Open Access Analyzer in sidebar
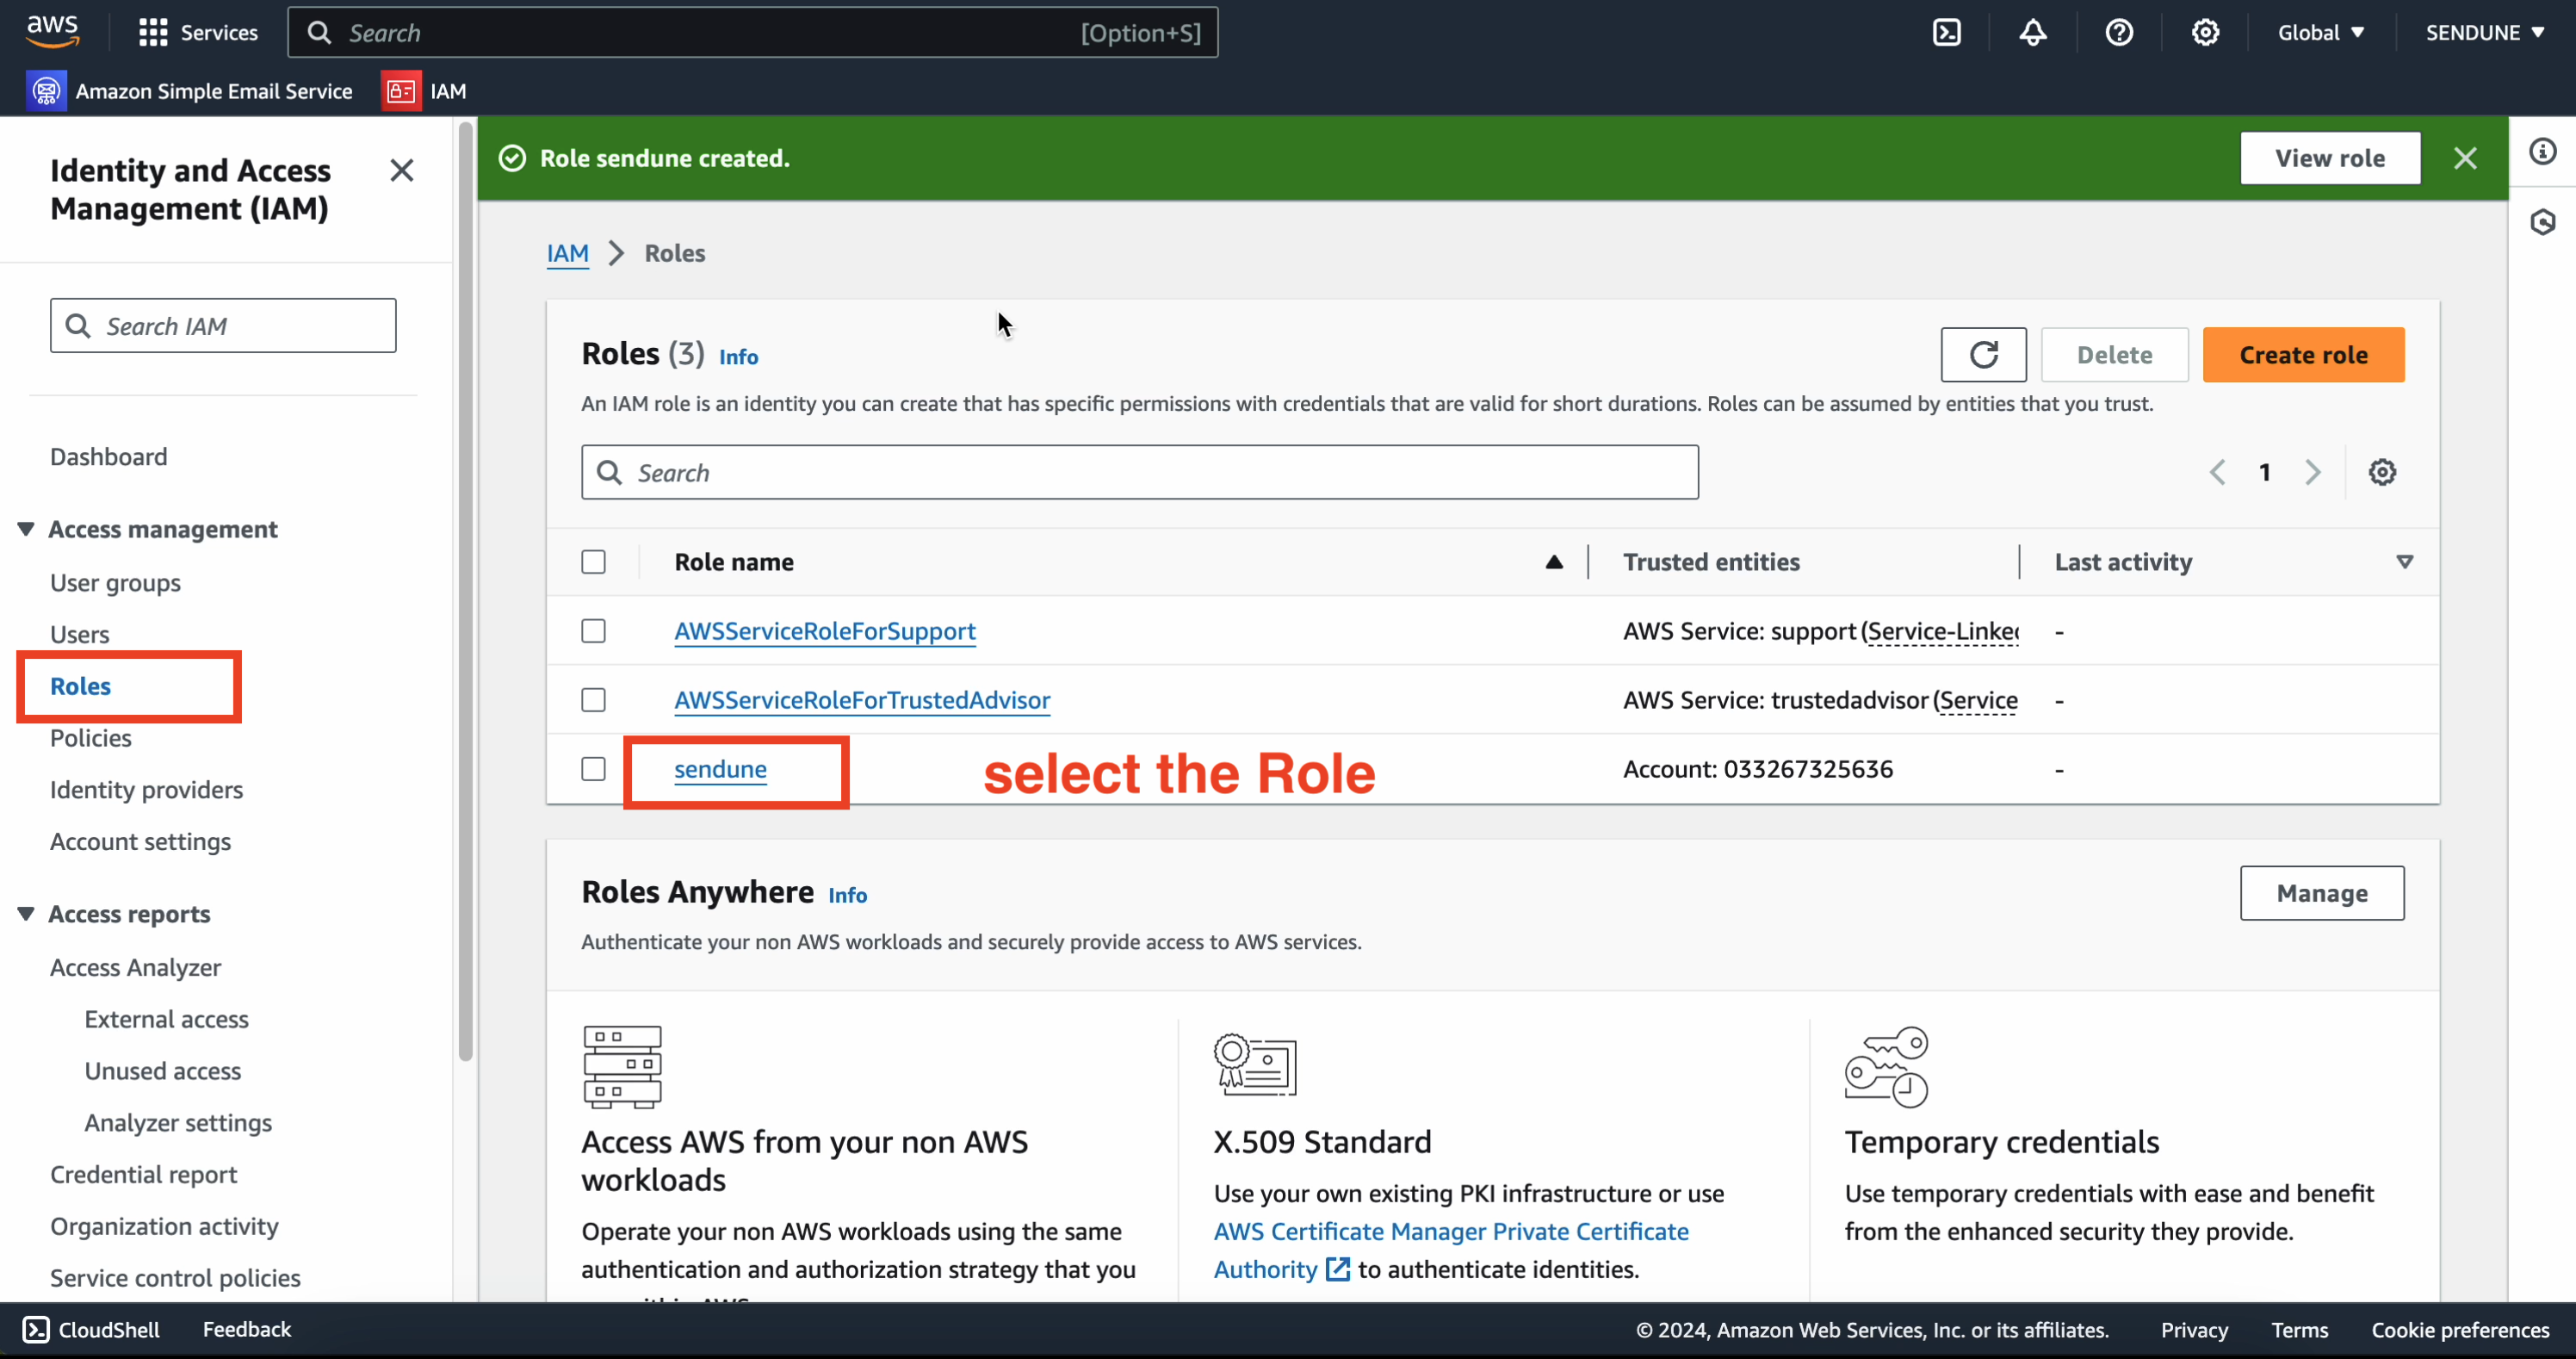Viewport: 2576px width, 1359px height. pyautogui.click(x=136, y=967)
